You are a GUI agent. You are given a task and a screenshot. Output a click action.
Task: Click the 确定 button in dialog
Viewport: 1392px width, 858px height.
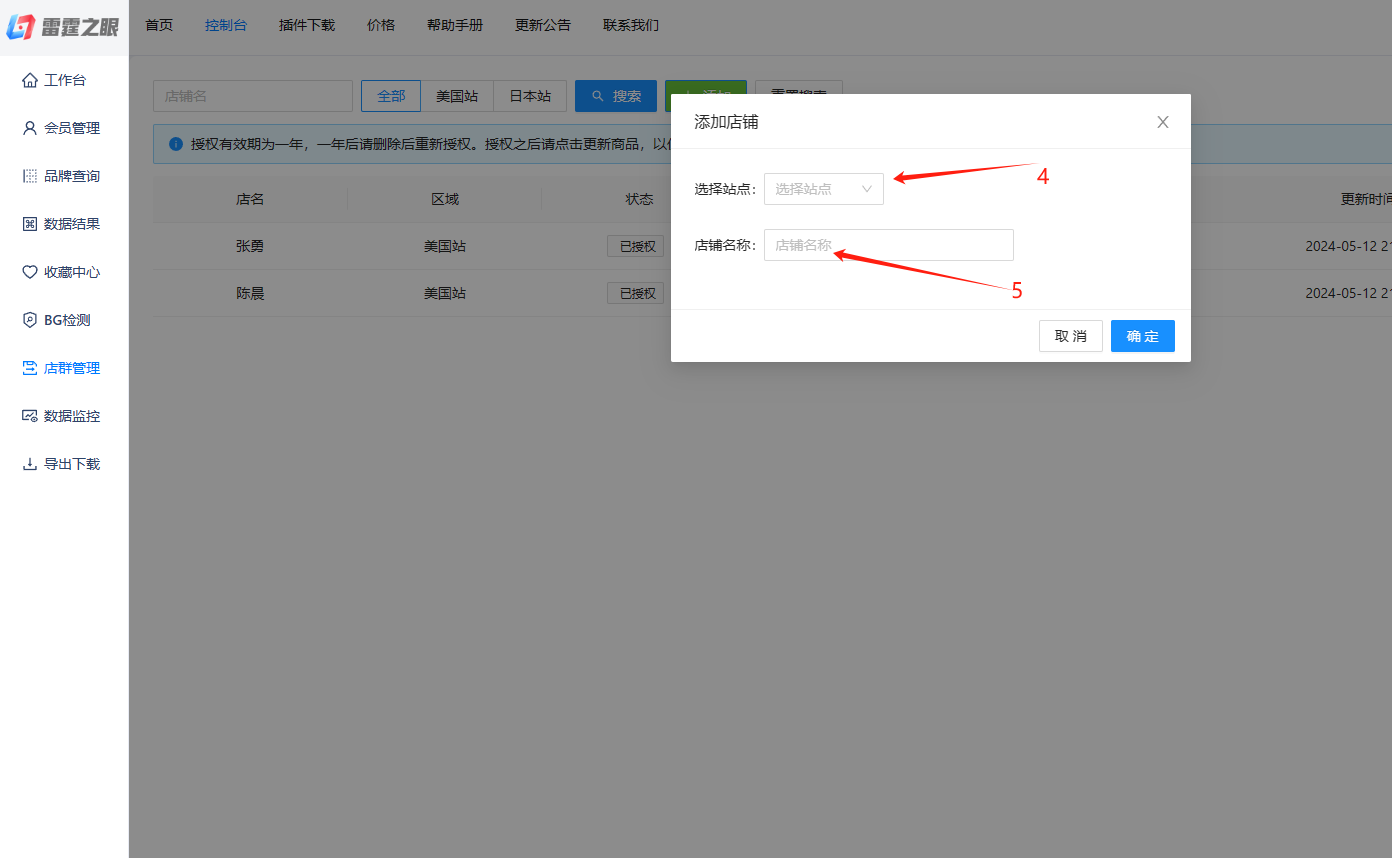(1142, 336)
